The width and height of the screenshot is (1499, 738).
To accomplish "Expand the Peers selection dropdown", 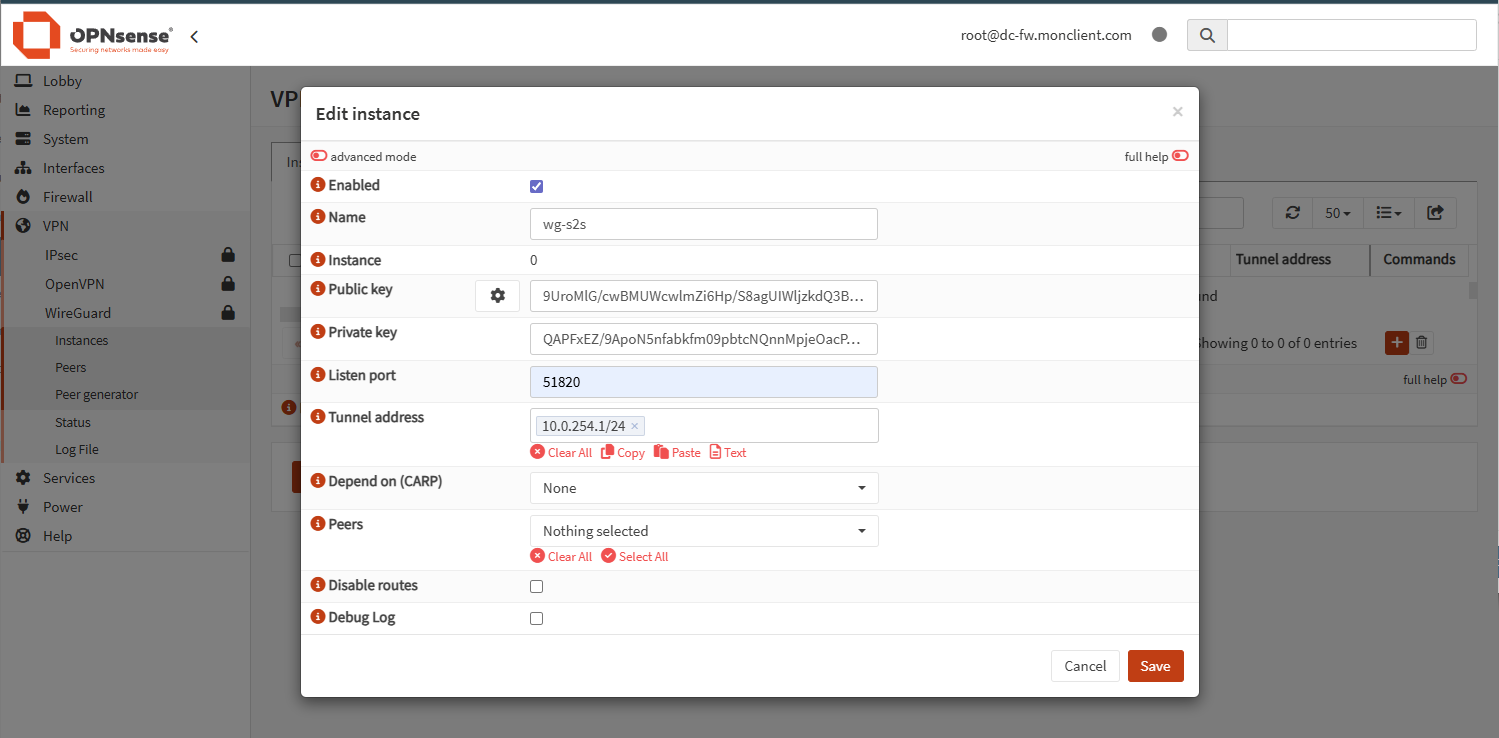I will pyautogui.click(x=703, y=531).
